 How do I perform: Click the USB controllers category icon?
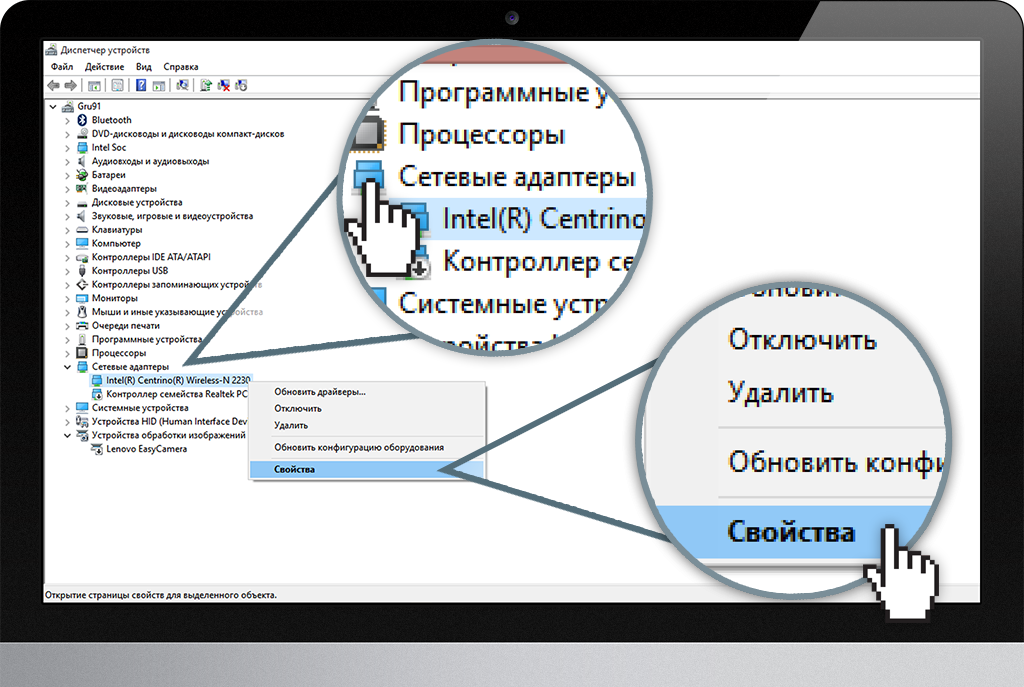coord(82,271)
